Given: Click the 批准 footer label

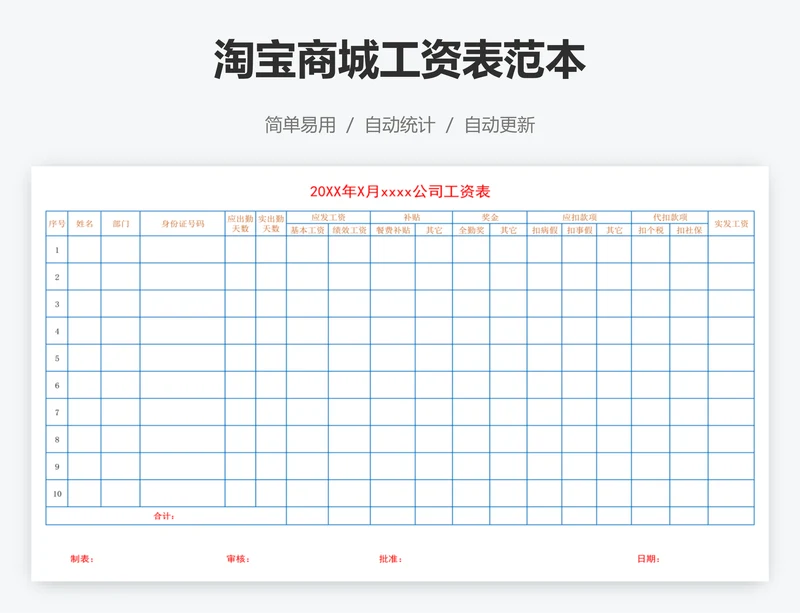Looking at the screenshot, I should pos(390,559).
